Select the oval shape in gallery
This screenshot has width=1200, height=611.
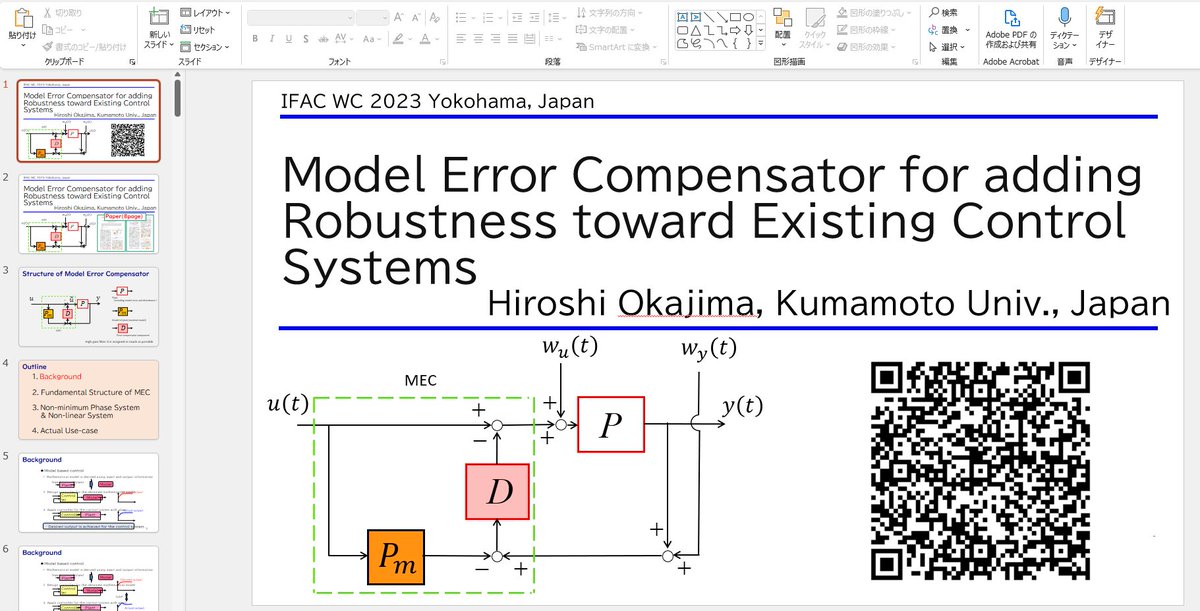[748, 16]
